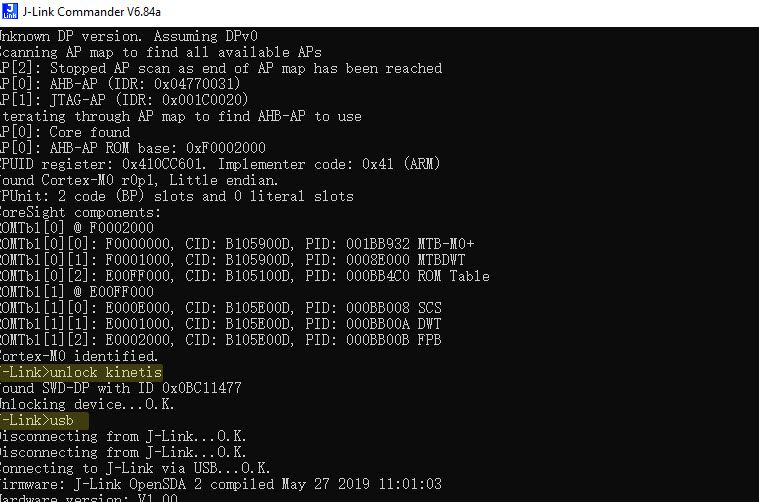Click the 'CoreSight components:' line
The image size is (759, 502).
pyautogui.click(x=80, y=212)
